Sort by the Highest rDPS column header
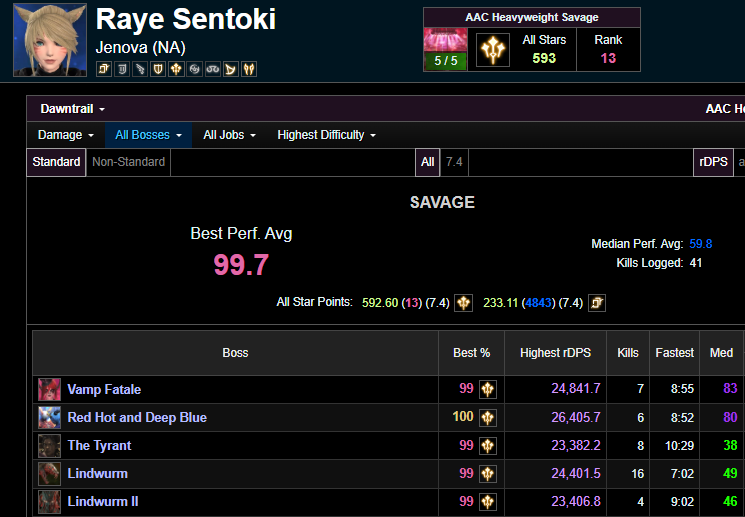Screen dimensions: 745x517 [x=555, y=353]
